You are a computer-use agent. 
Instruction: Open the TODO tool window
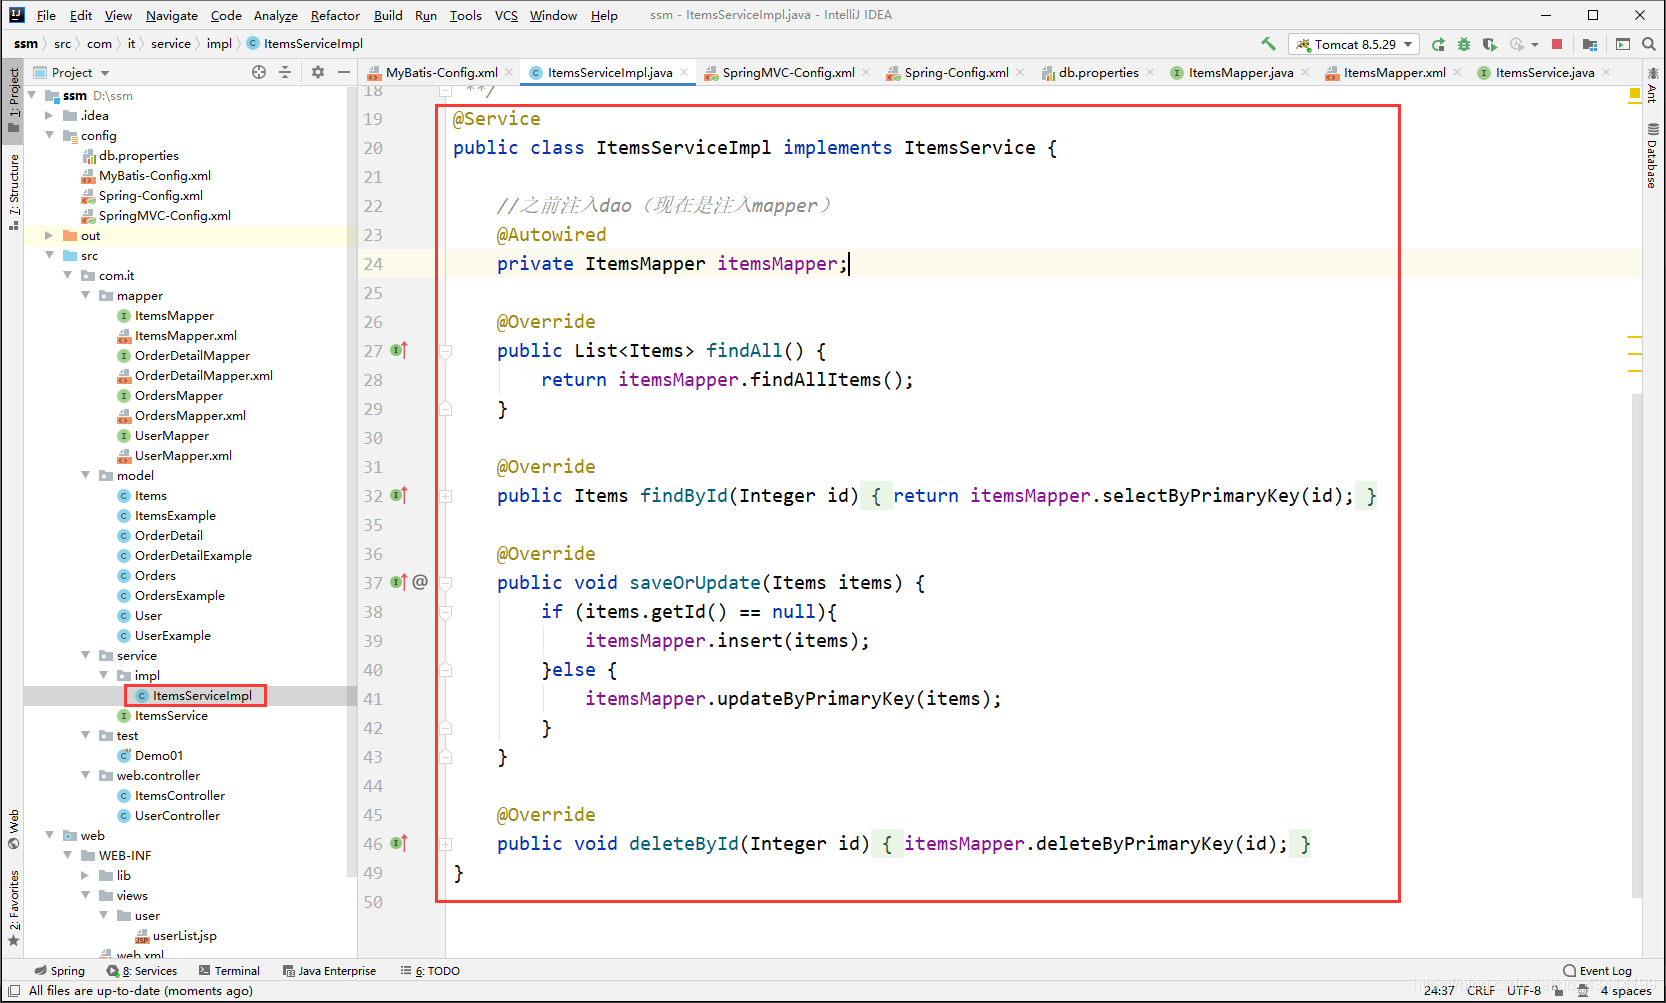[430, 970]
